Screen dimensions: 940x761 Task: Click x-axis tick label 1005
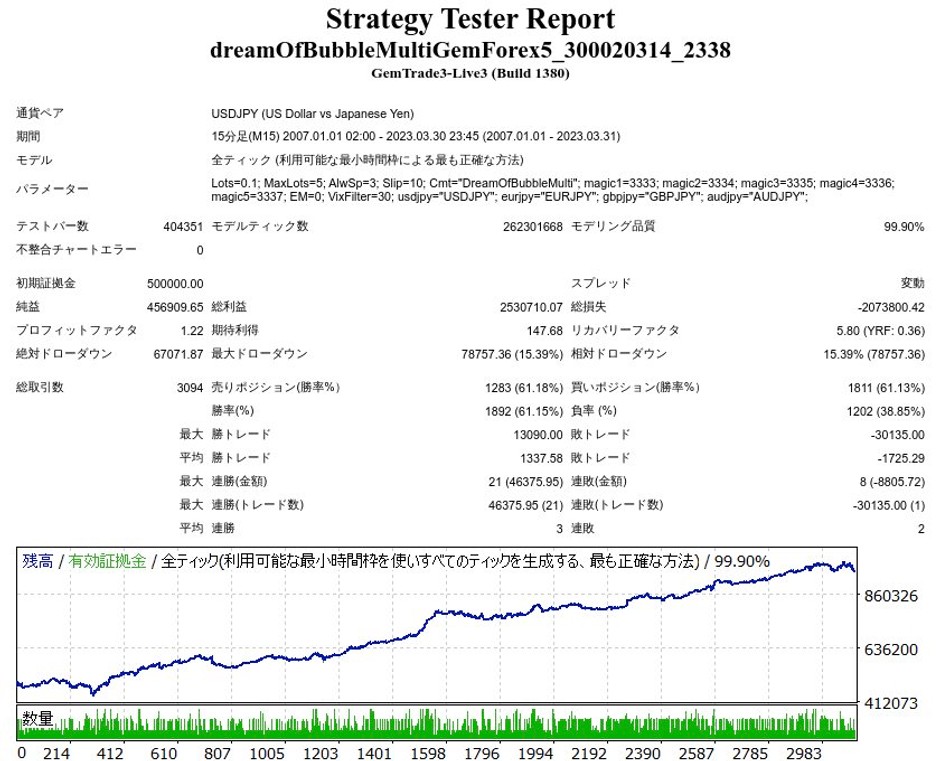pos(267,753)
